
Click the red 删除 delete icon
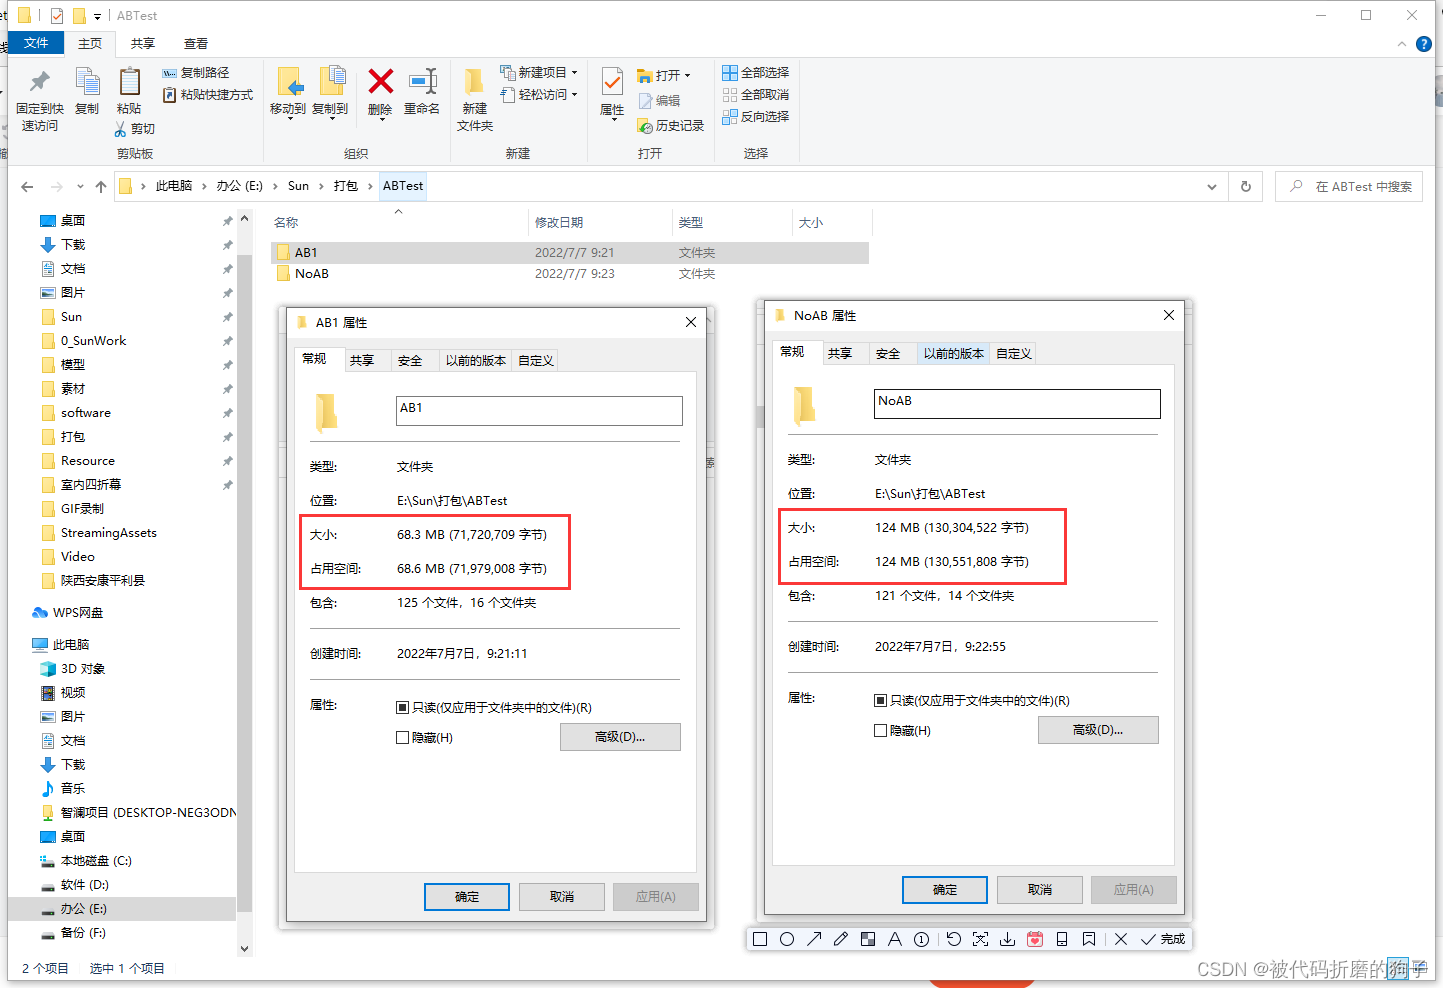pos(380,81)
